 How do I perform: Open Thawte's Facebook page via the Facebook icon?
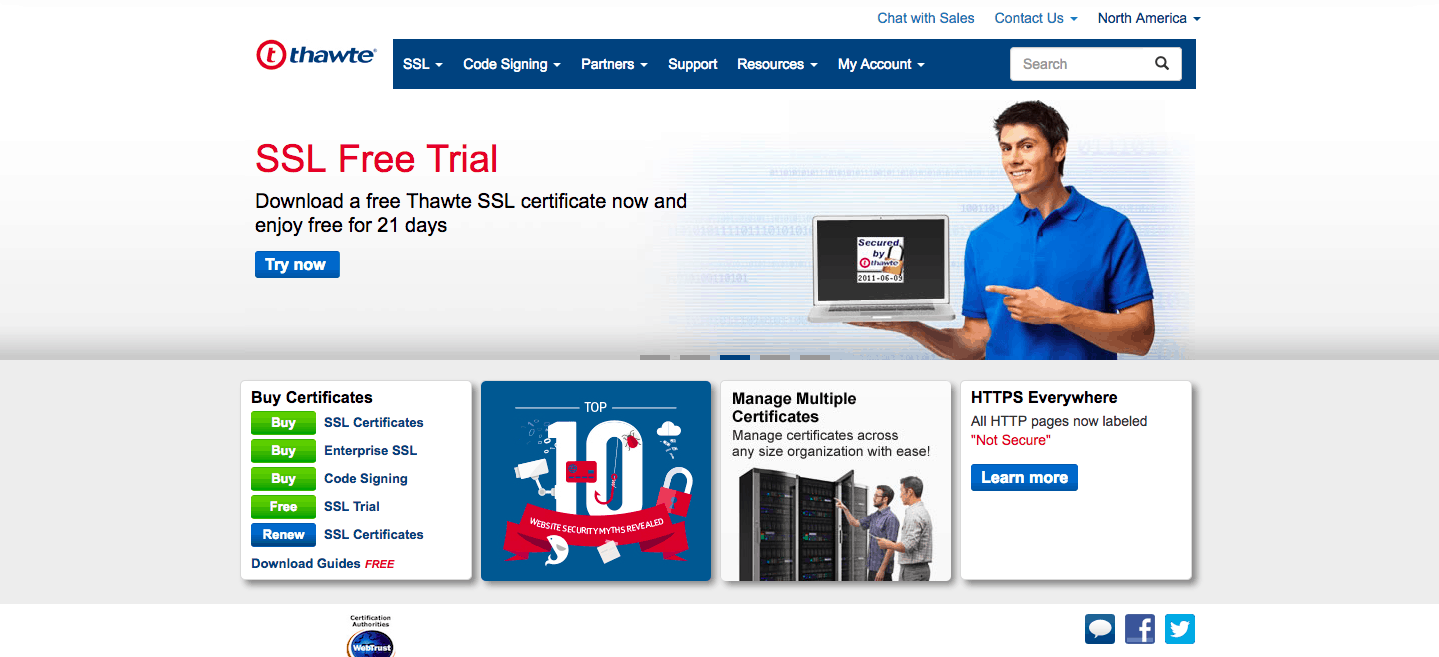1139,628
